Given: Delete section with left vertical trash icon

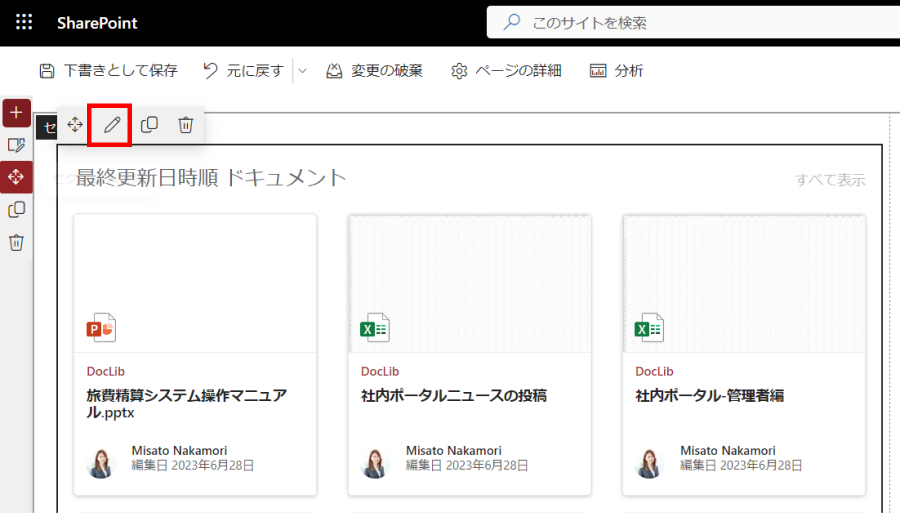Looking at the screenshot, I should tap(16, 242).
